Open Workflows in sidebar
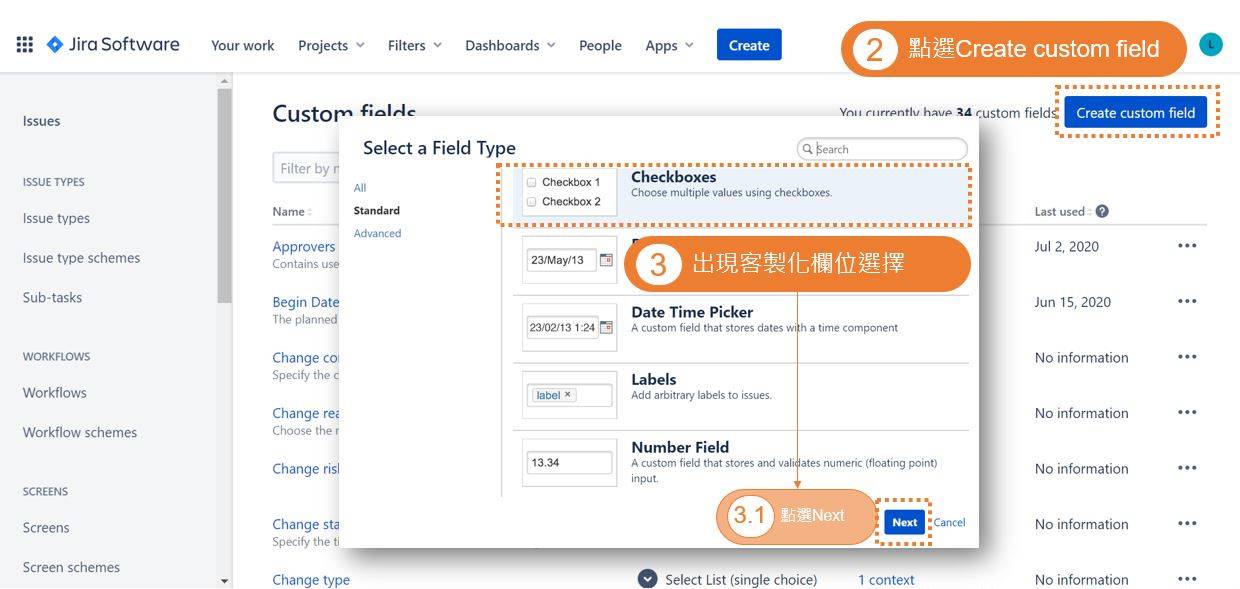The height and width of the screenshot is (589, 1240). [54, 392]
